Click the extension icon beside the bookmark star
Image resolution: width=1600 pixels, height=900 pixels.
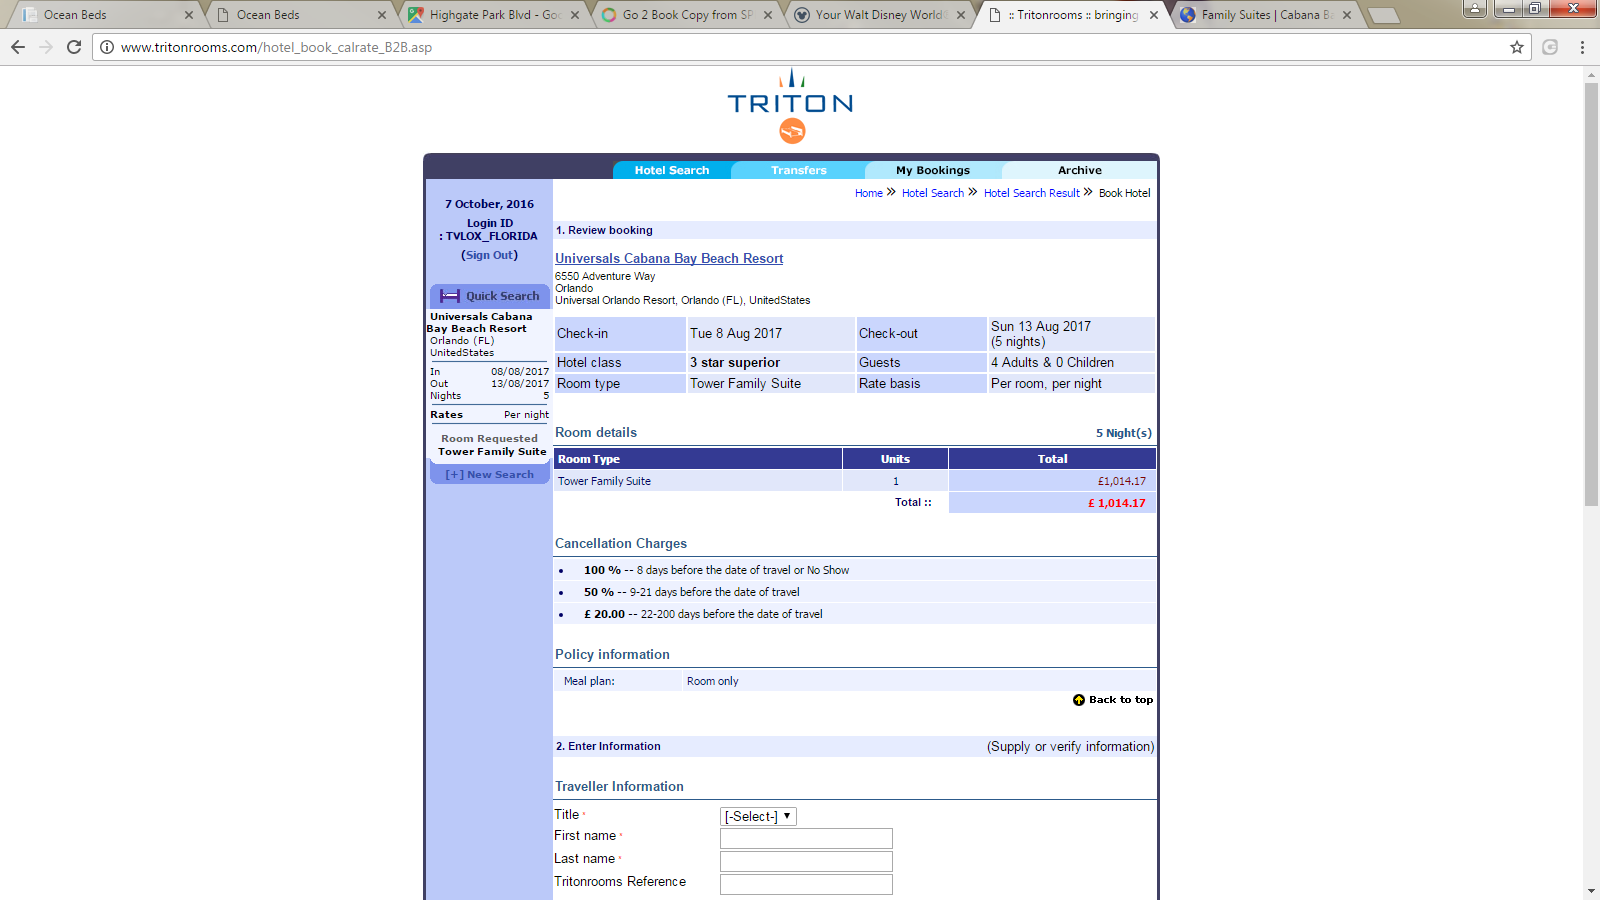coord(1550,47)
